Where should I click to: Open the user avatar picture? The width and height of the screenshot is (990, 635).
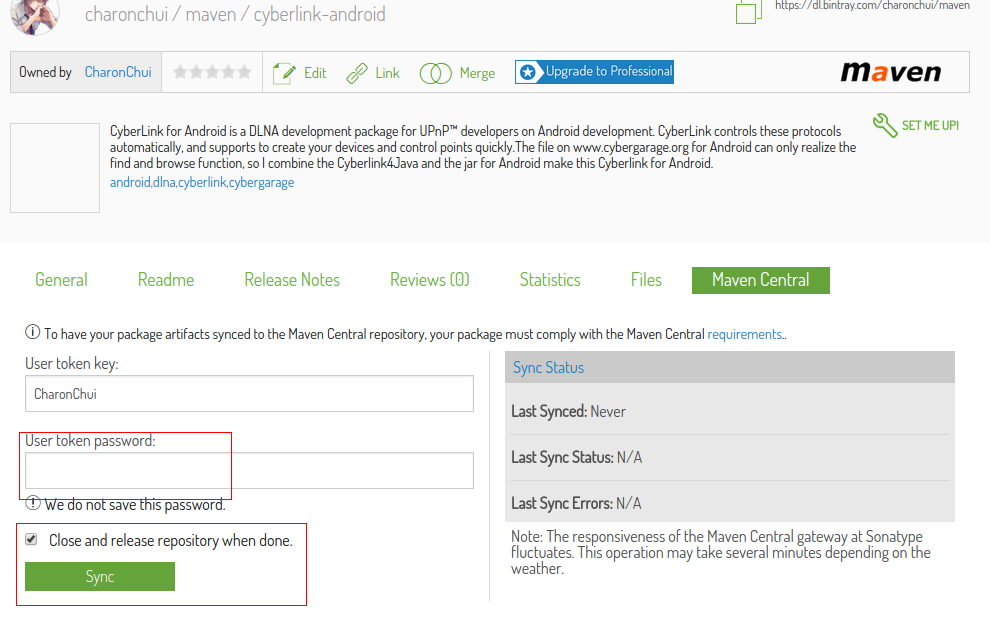(x=35, y=15)
